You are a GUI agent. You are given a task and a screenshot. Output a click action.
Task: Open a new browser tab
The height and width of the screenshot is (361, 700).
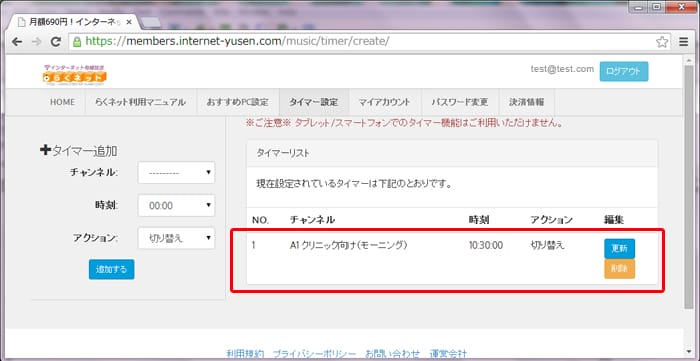point(151,22)
